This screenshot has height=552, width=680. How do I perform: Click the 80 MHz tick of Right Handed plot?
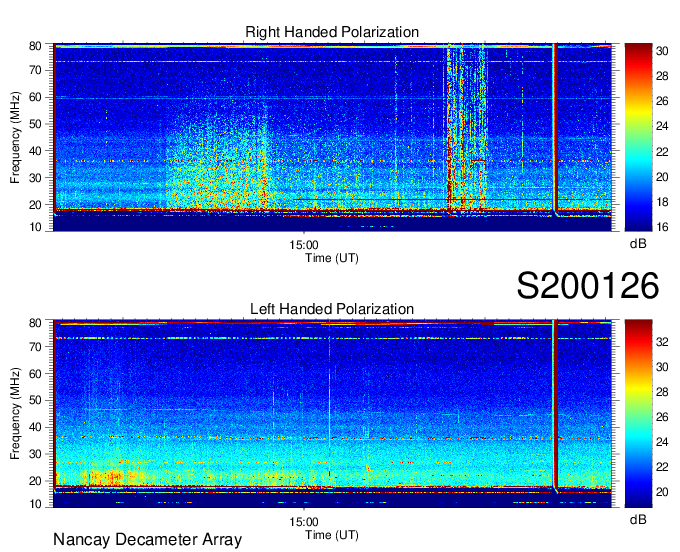(x=35, y=46)
